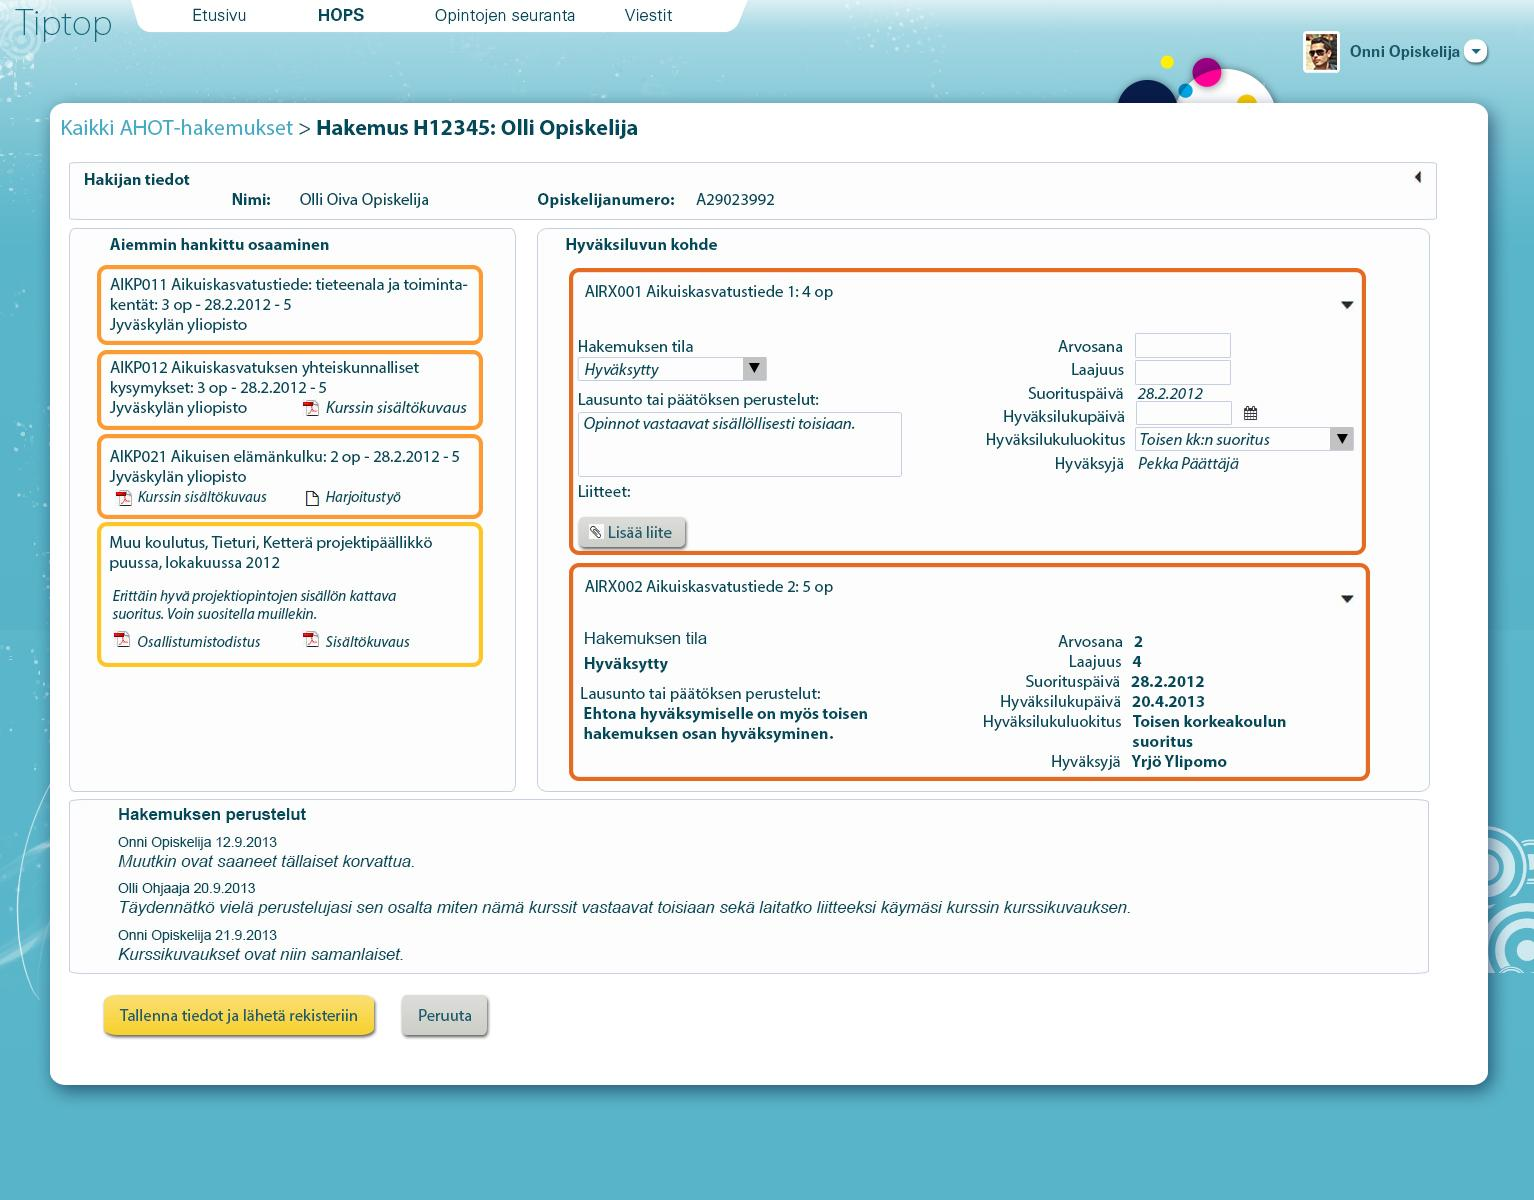
Task: Click Tiptop logo
Action: pyautogui.click(x=63, y=22)
